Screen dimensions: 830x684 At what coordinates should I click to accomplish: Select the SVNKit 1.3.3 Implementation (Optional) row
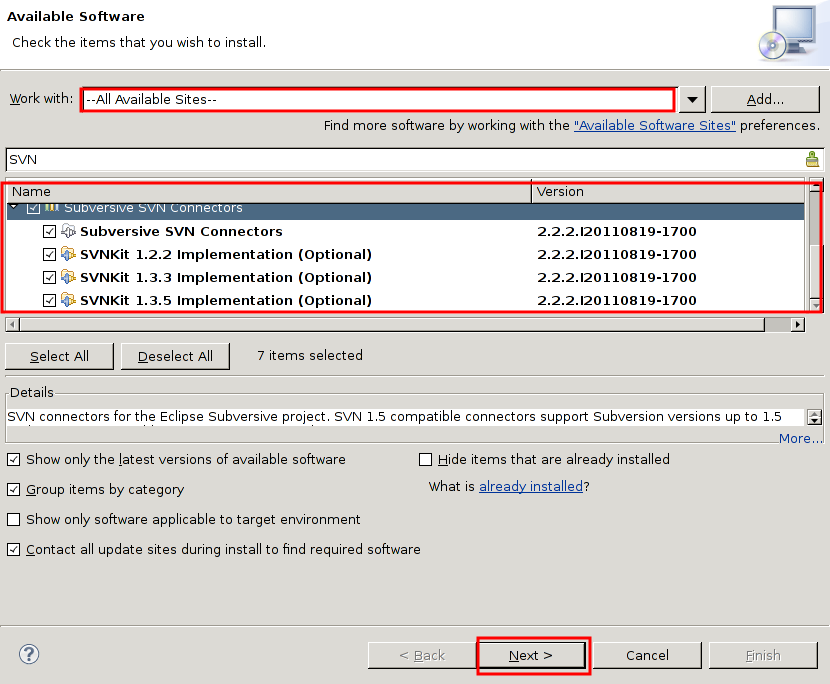(x=405, y=277)
